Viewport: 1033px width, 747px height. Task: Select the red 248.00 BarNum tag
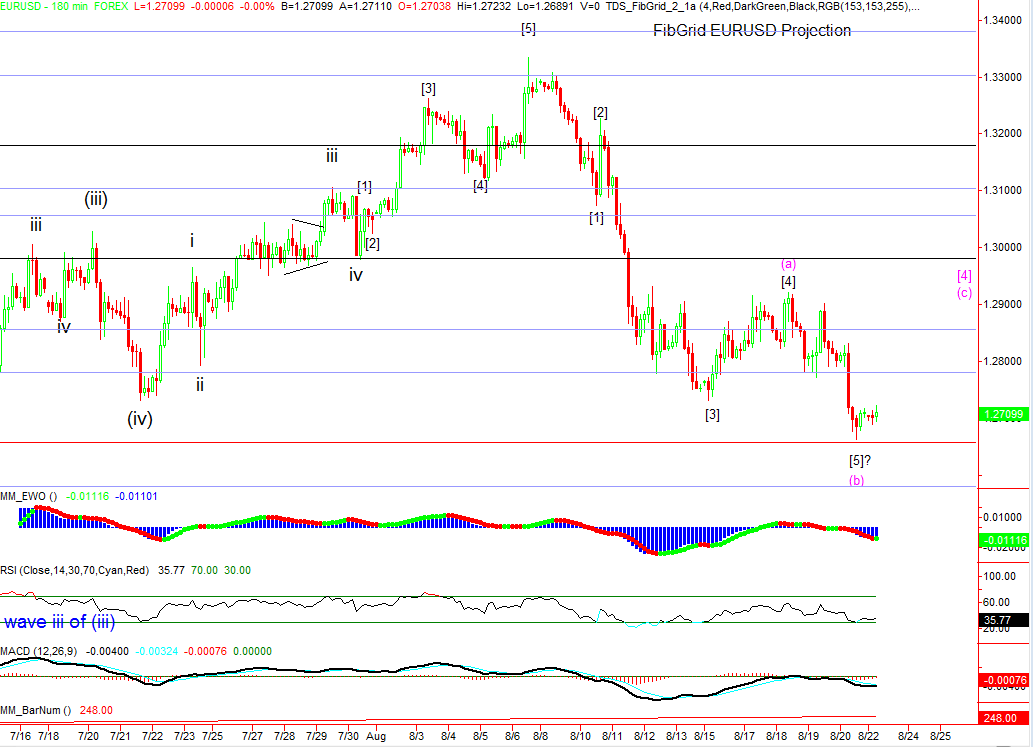[x=1003, y=718]
